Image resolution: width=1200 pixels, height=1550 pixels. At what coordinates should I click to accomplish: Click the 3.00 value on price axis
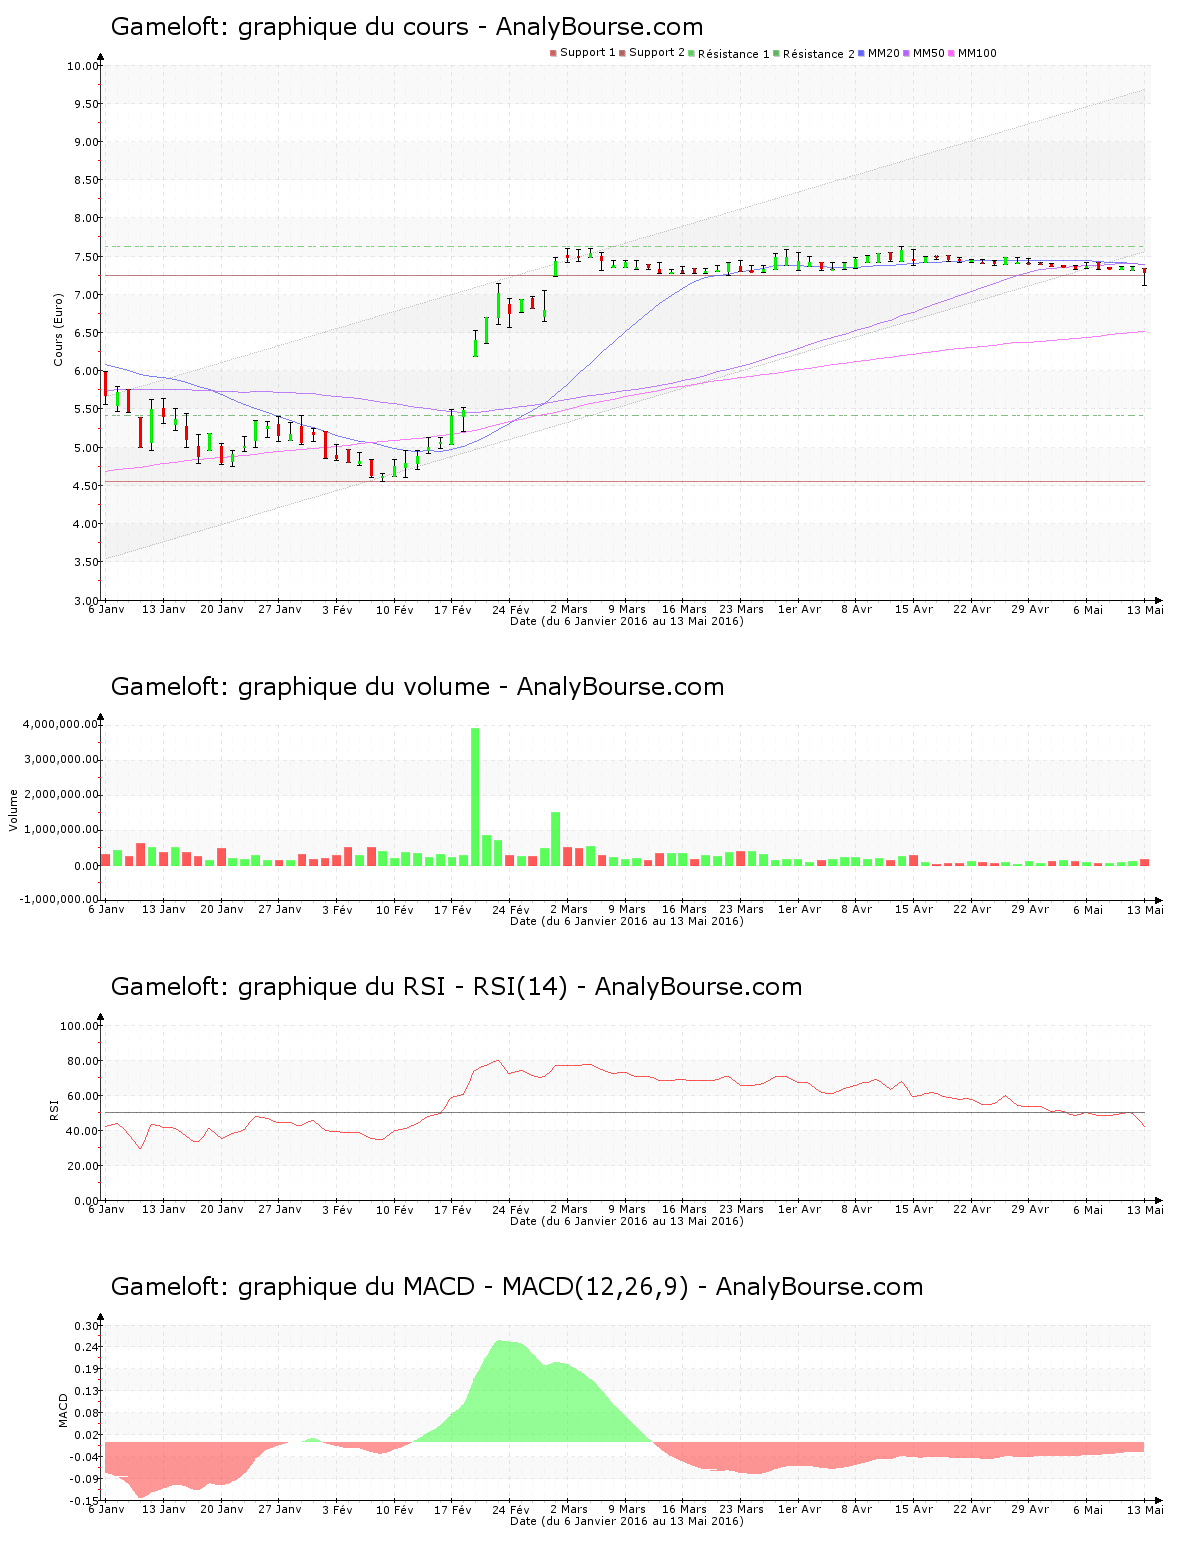pos(86,600)
